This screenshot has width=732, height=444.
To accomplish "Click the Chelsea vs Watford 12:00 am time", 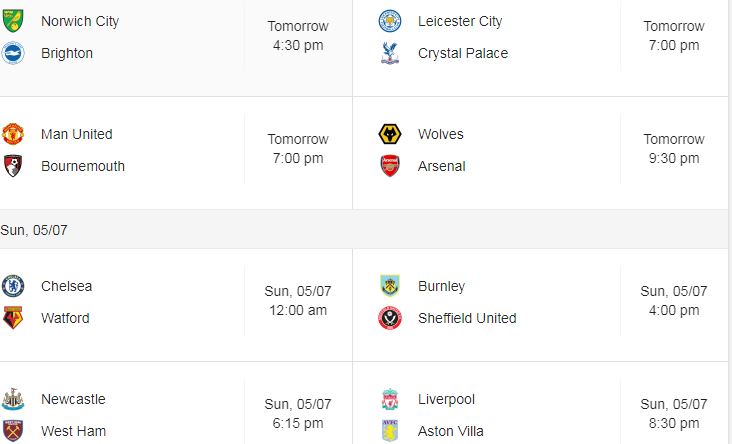I will (x=298, y=310).
